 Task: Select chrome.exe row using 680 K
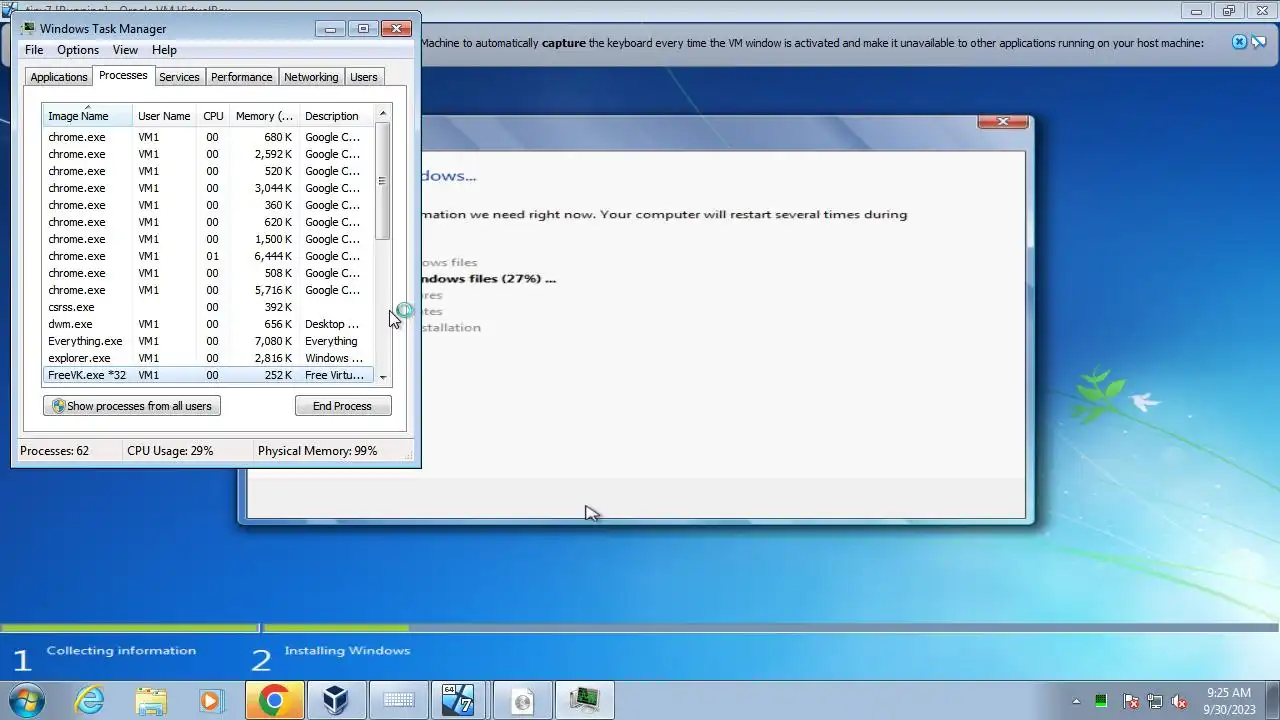(208, 137)
